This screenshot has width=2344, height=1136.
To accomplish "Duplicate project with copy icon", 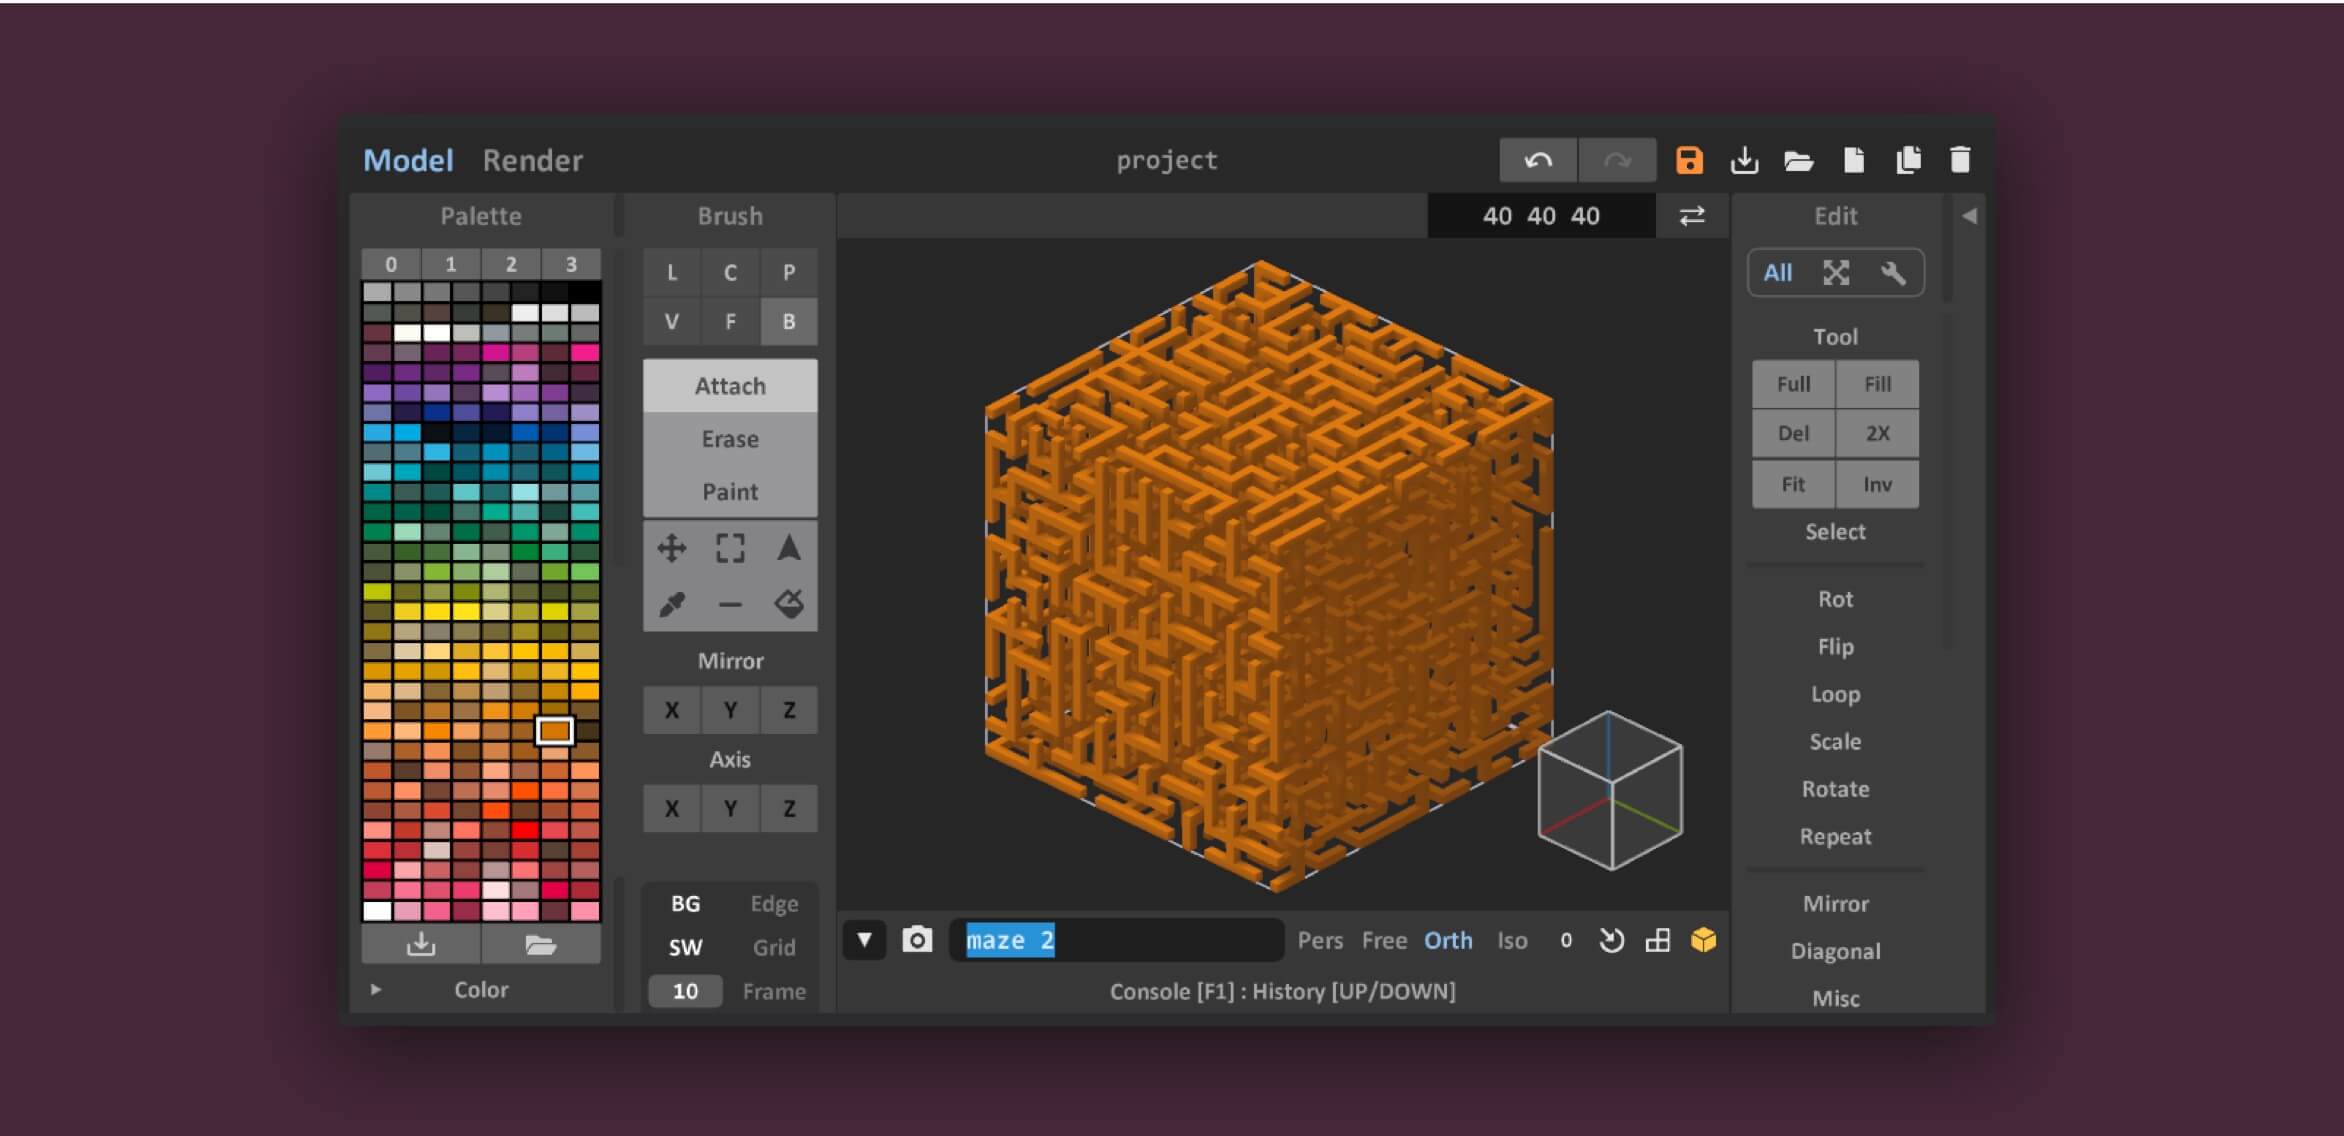I will [x=1908, y=160].
